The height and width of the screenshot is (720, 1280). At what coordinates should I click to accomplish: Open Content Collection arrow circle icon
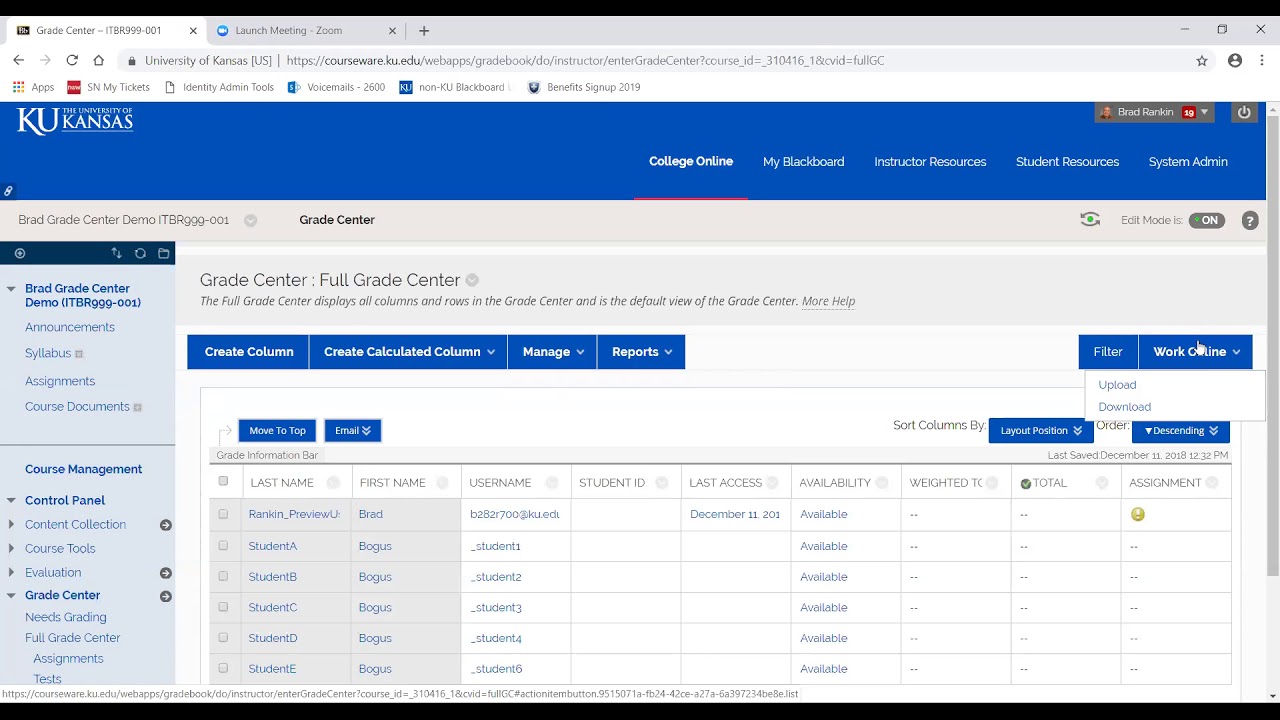pyautogui.click(x=166, y=525)
